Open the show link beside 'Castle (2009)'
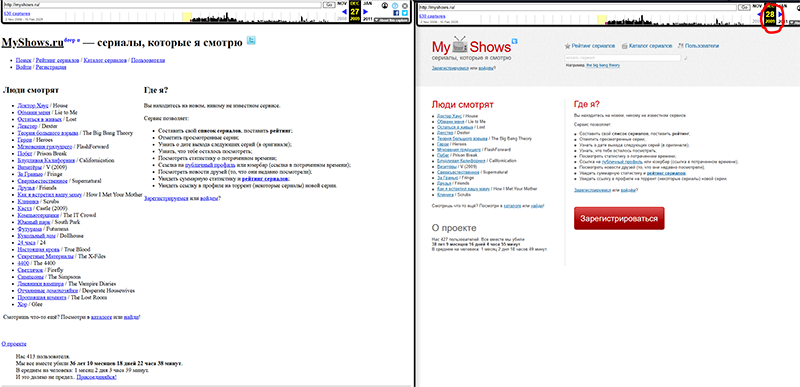The width and height of the screenshot is (800, 387). [x=24, y=209]
